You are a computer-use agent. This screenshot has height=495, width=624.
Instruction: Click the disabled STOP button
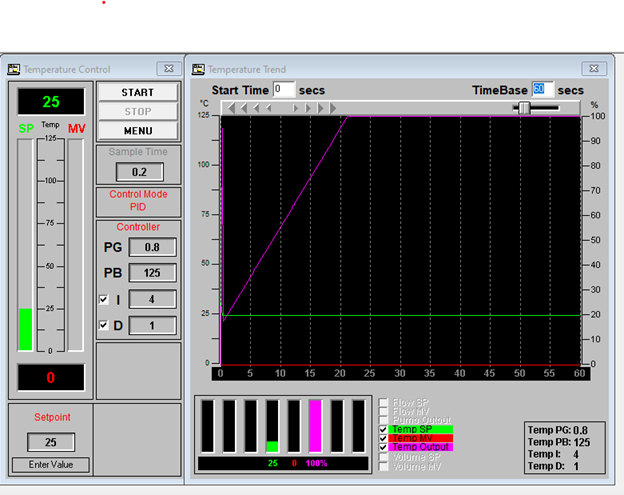pyautogui.click(x=138, y=111)
